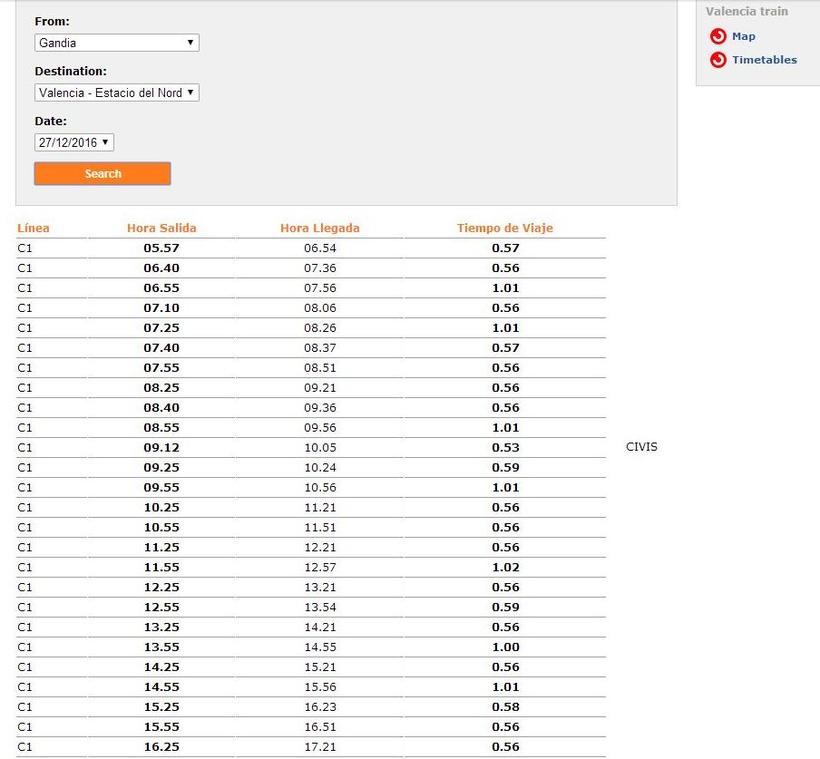Click the Línea column header
This screenshot has width=820, height=759.
point(33,228)
